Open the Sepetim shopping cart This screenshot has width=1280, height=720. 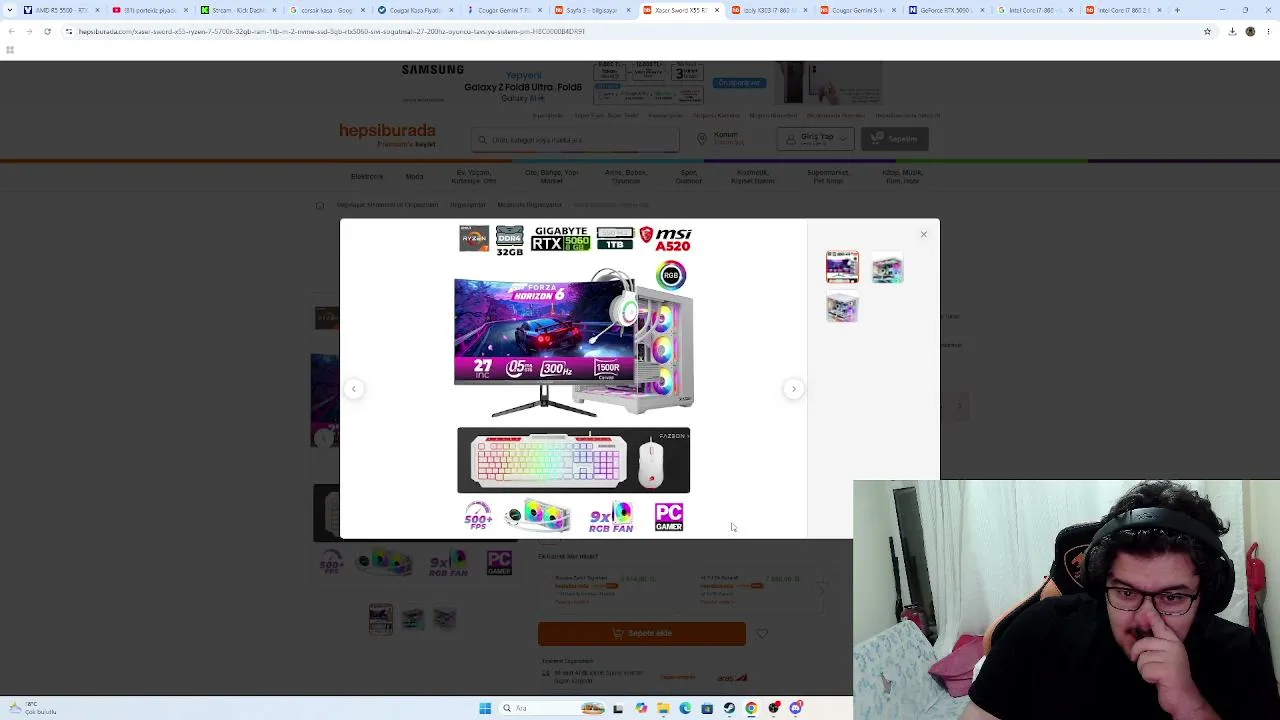coord(896,139)
